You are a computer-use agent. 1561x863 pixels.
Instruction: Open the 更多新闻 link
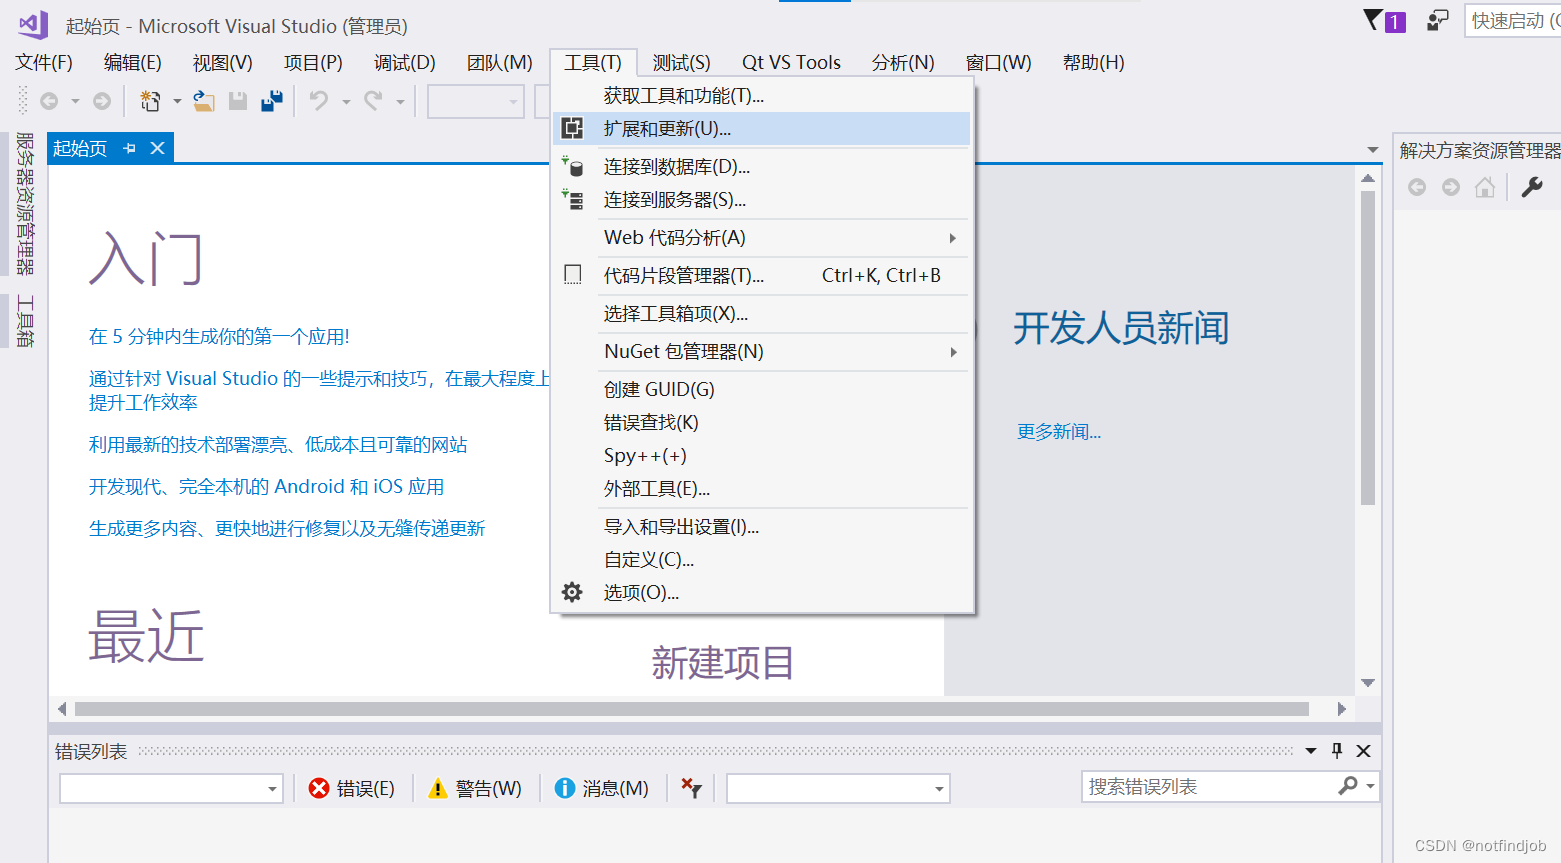(1058, 431)
